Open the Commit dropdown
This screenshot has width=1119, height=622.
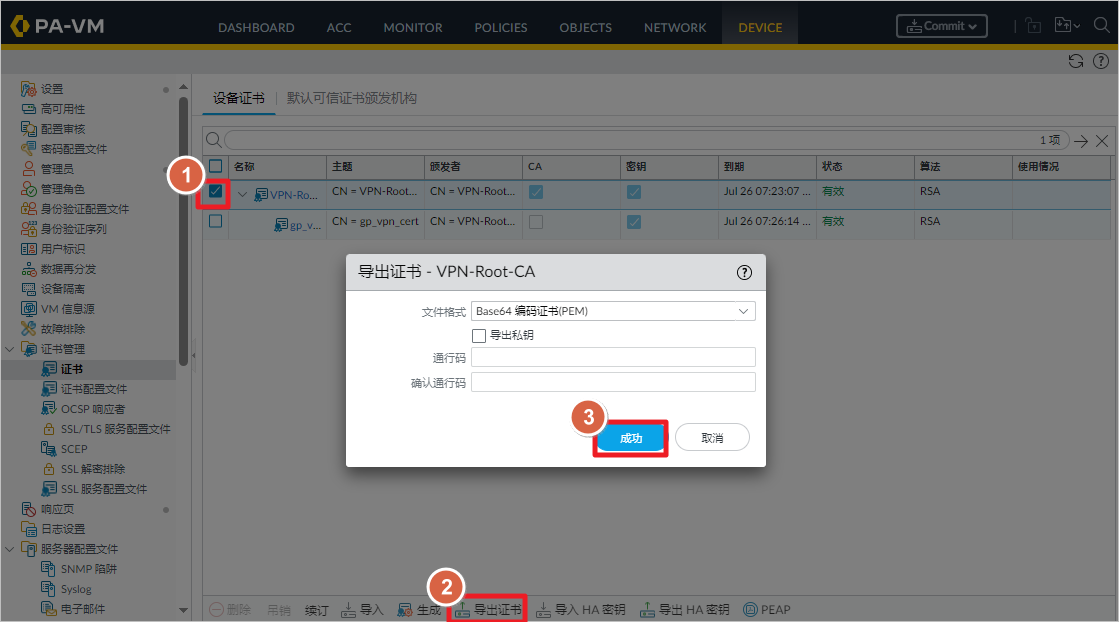(x=942, y=26)
